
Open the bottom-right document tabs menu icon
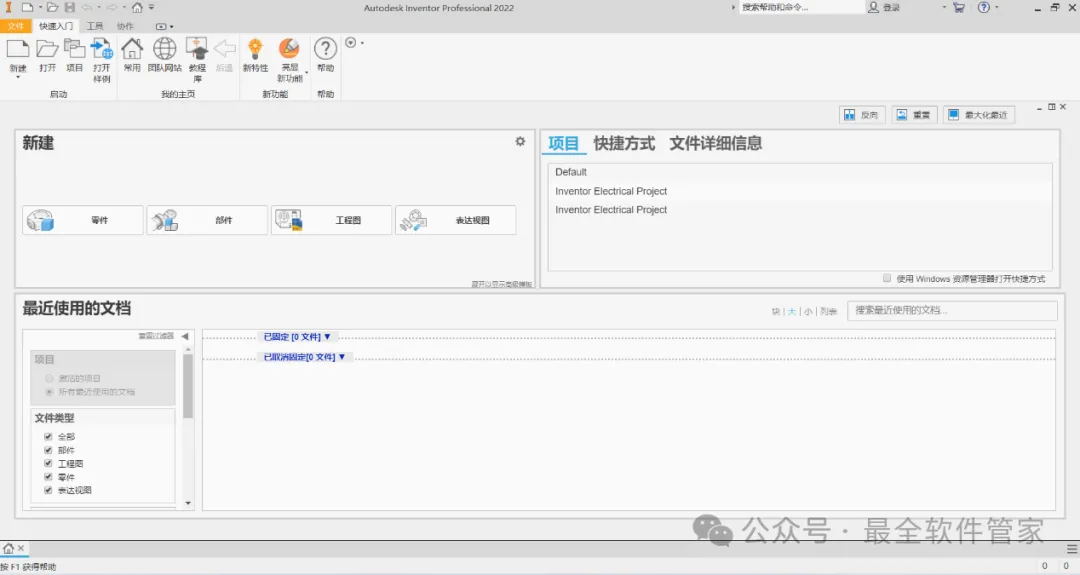[1072, 549]
